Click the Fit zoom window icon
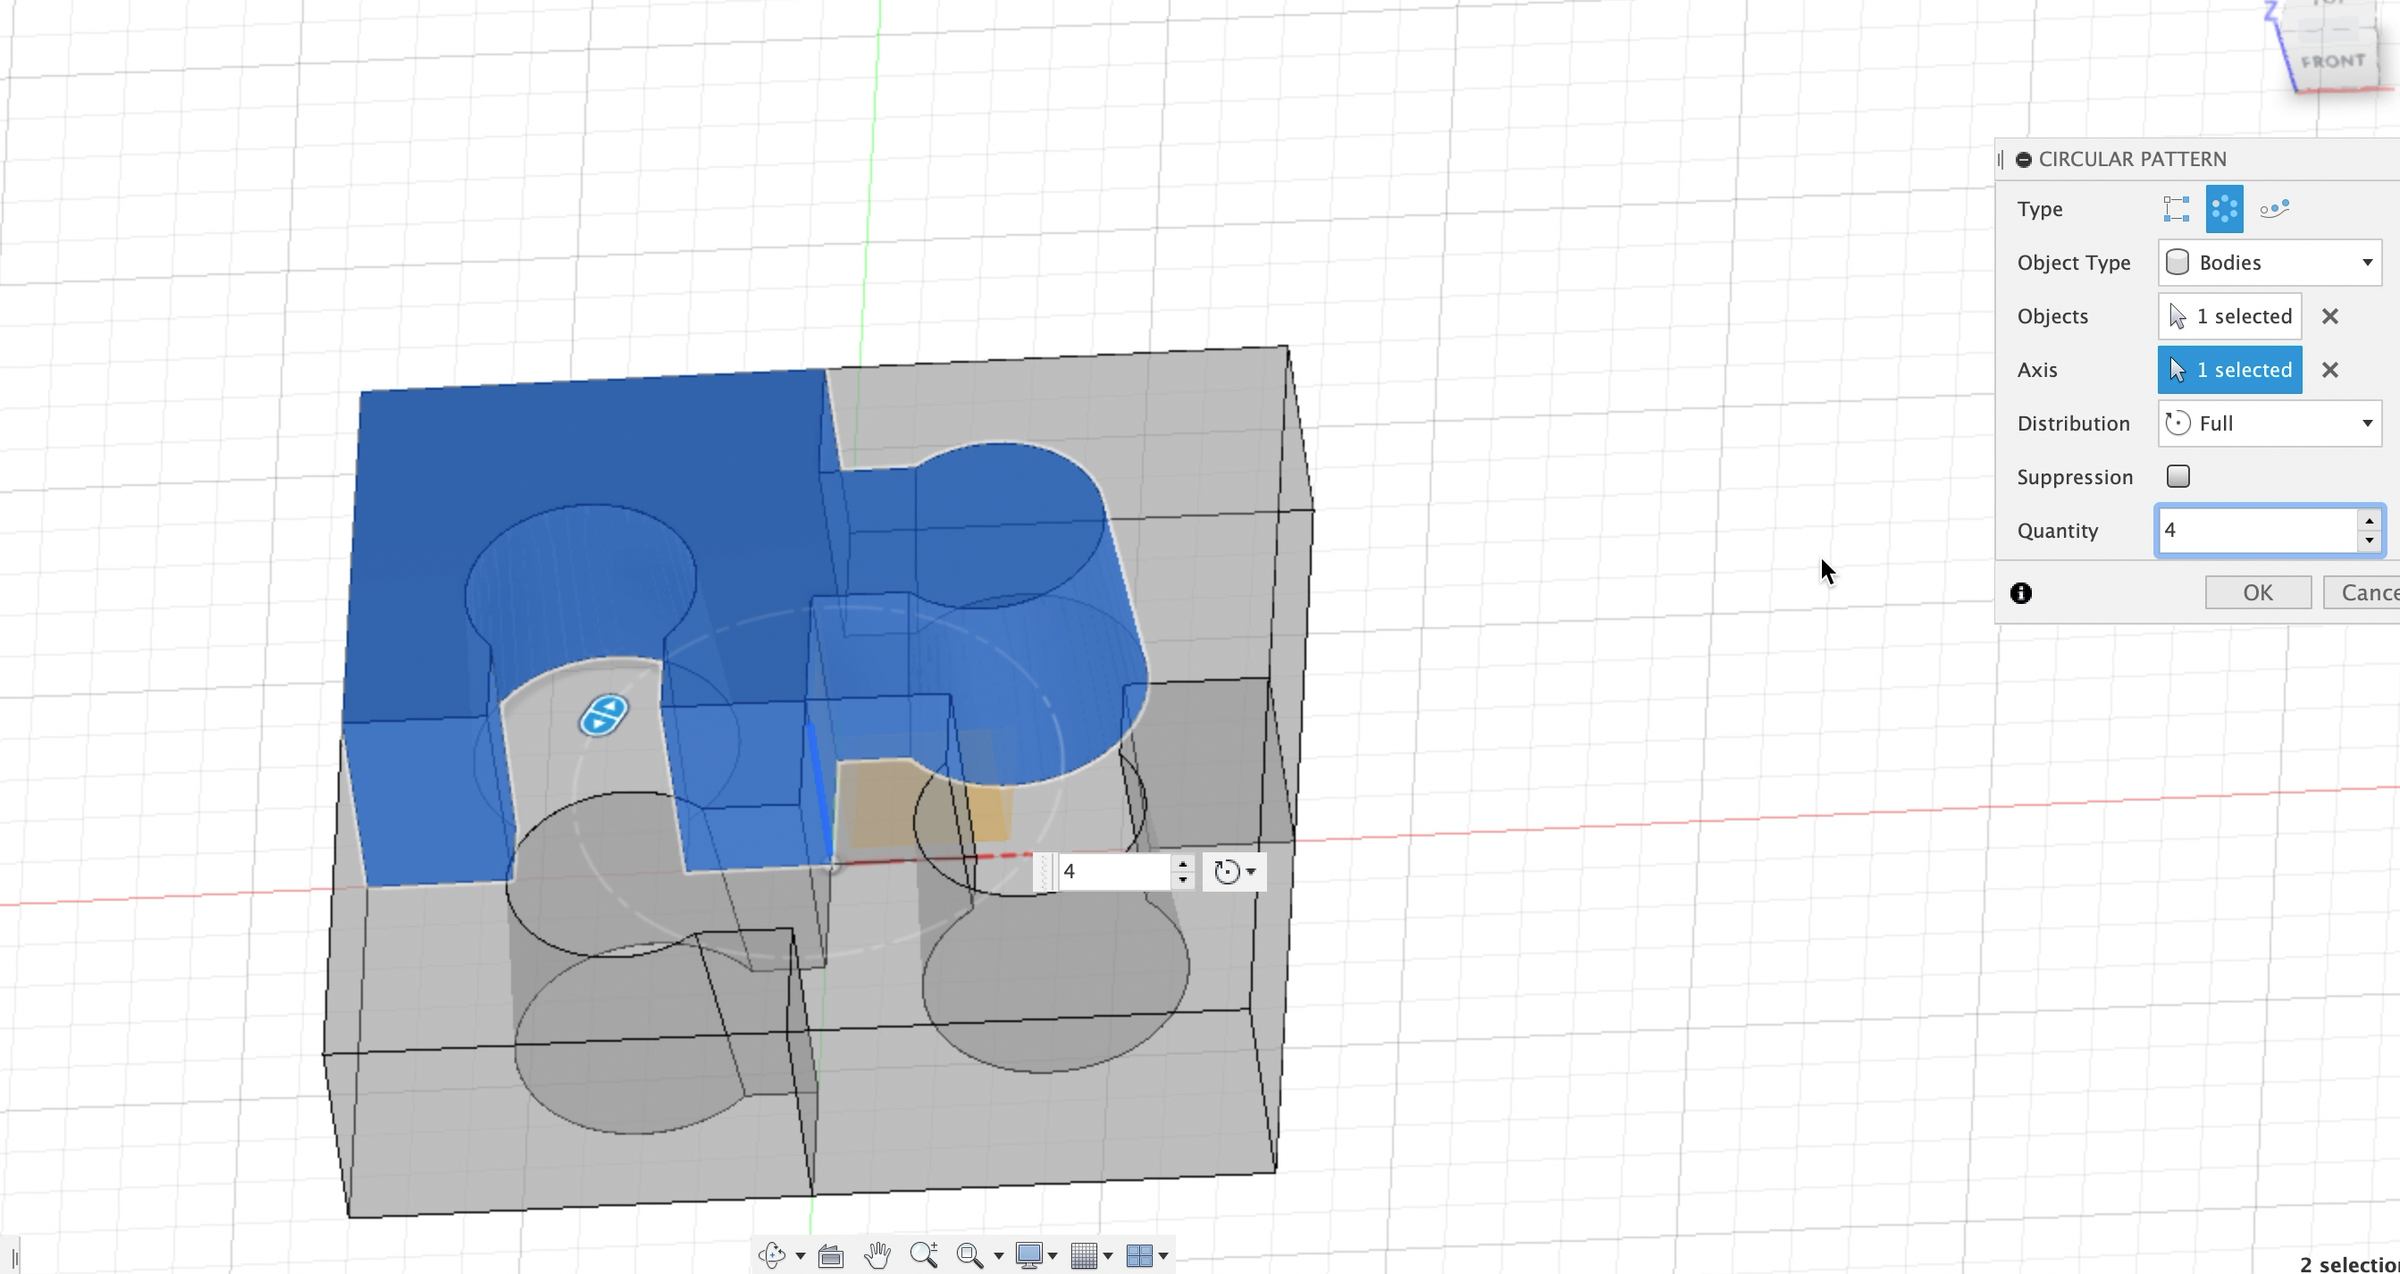Viewport: 2400px width, 1274px height. (x=968, y=1255)
